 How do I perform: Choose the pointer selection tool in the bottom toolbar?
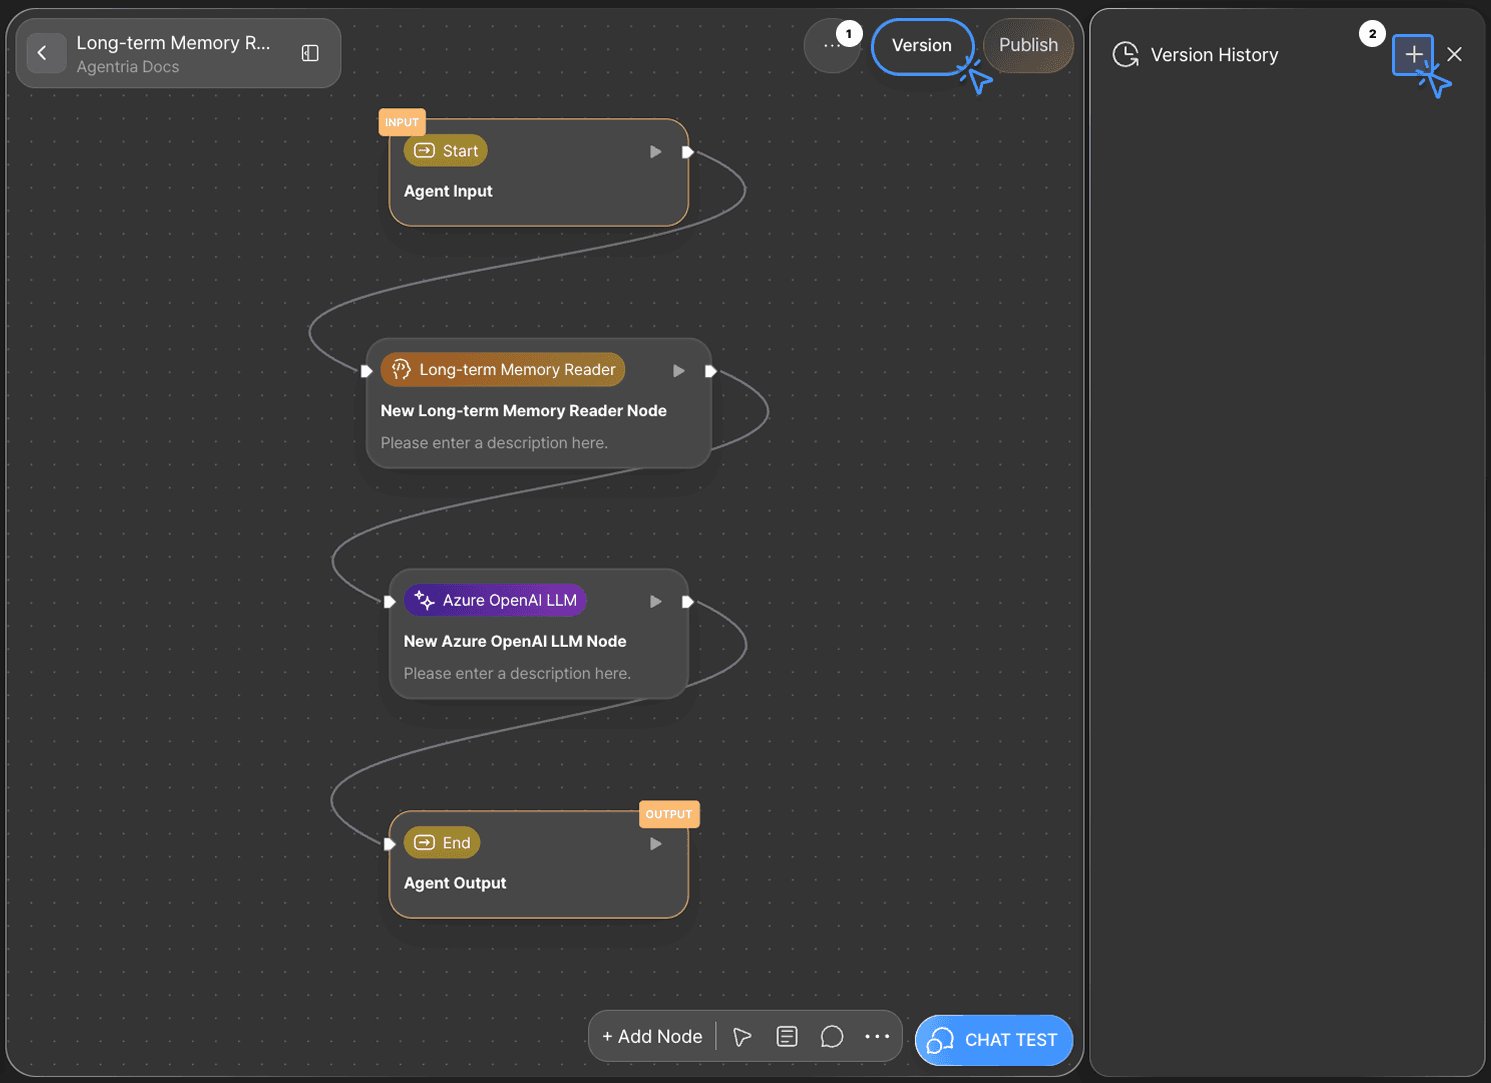point(742,1037)
